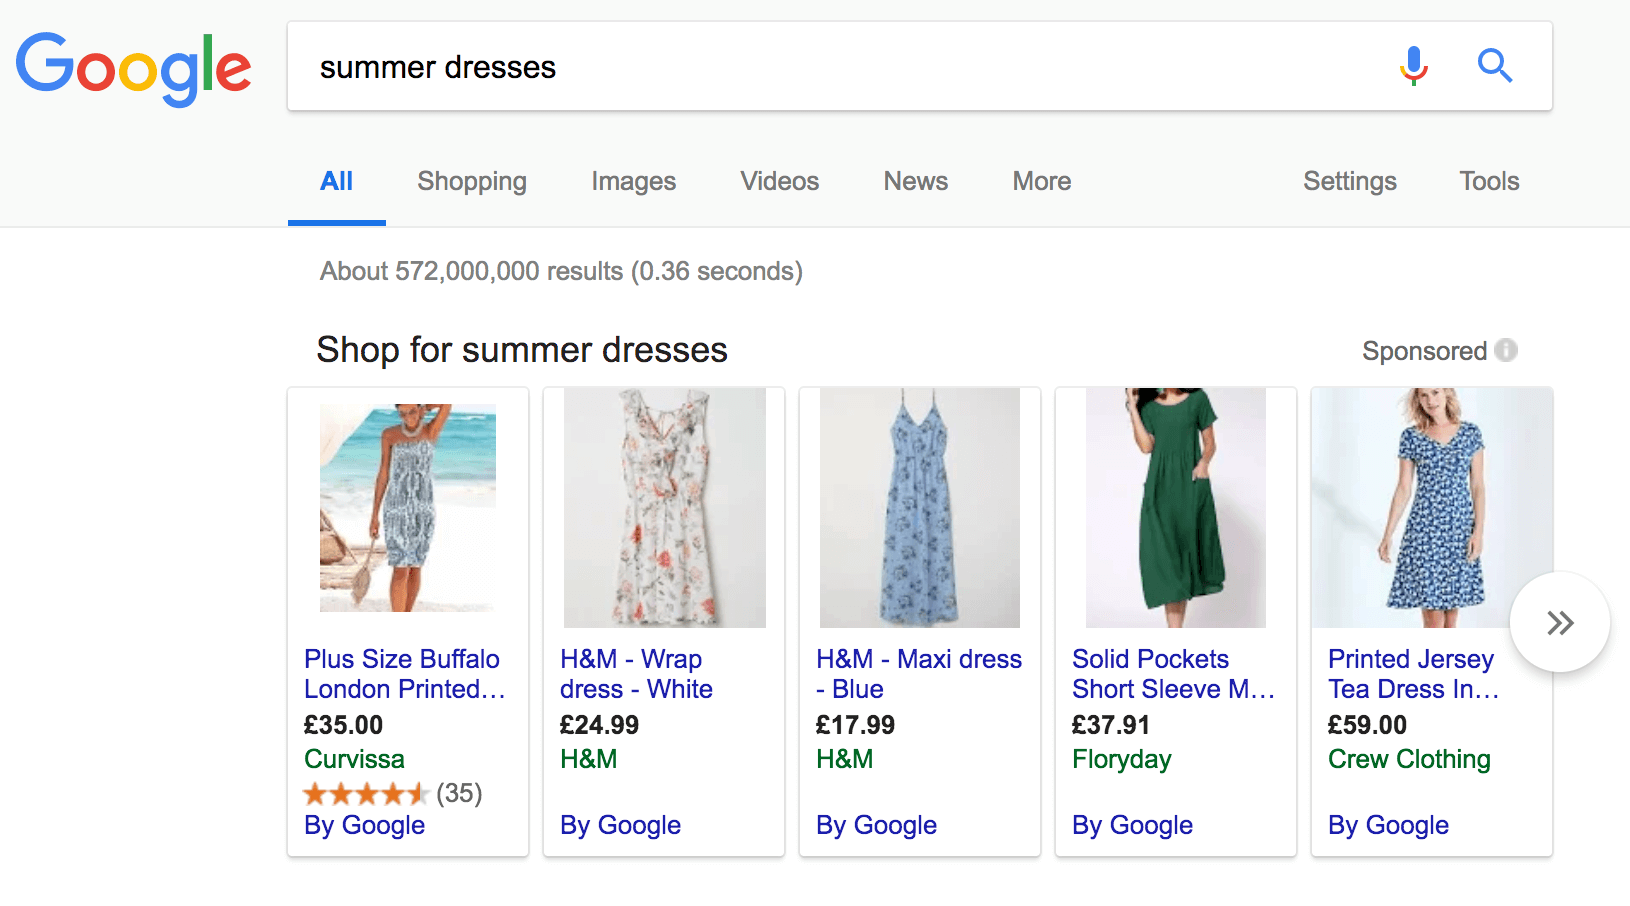The height and width of the screenshot is (906, 1630).
Task: Click the green pocket dress image
Action: tap(1176, 508)
